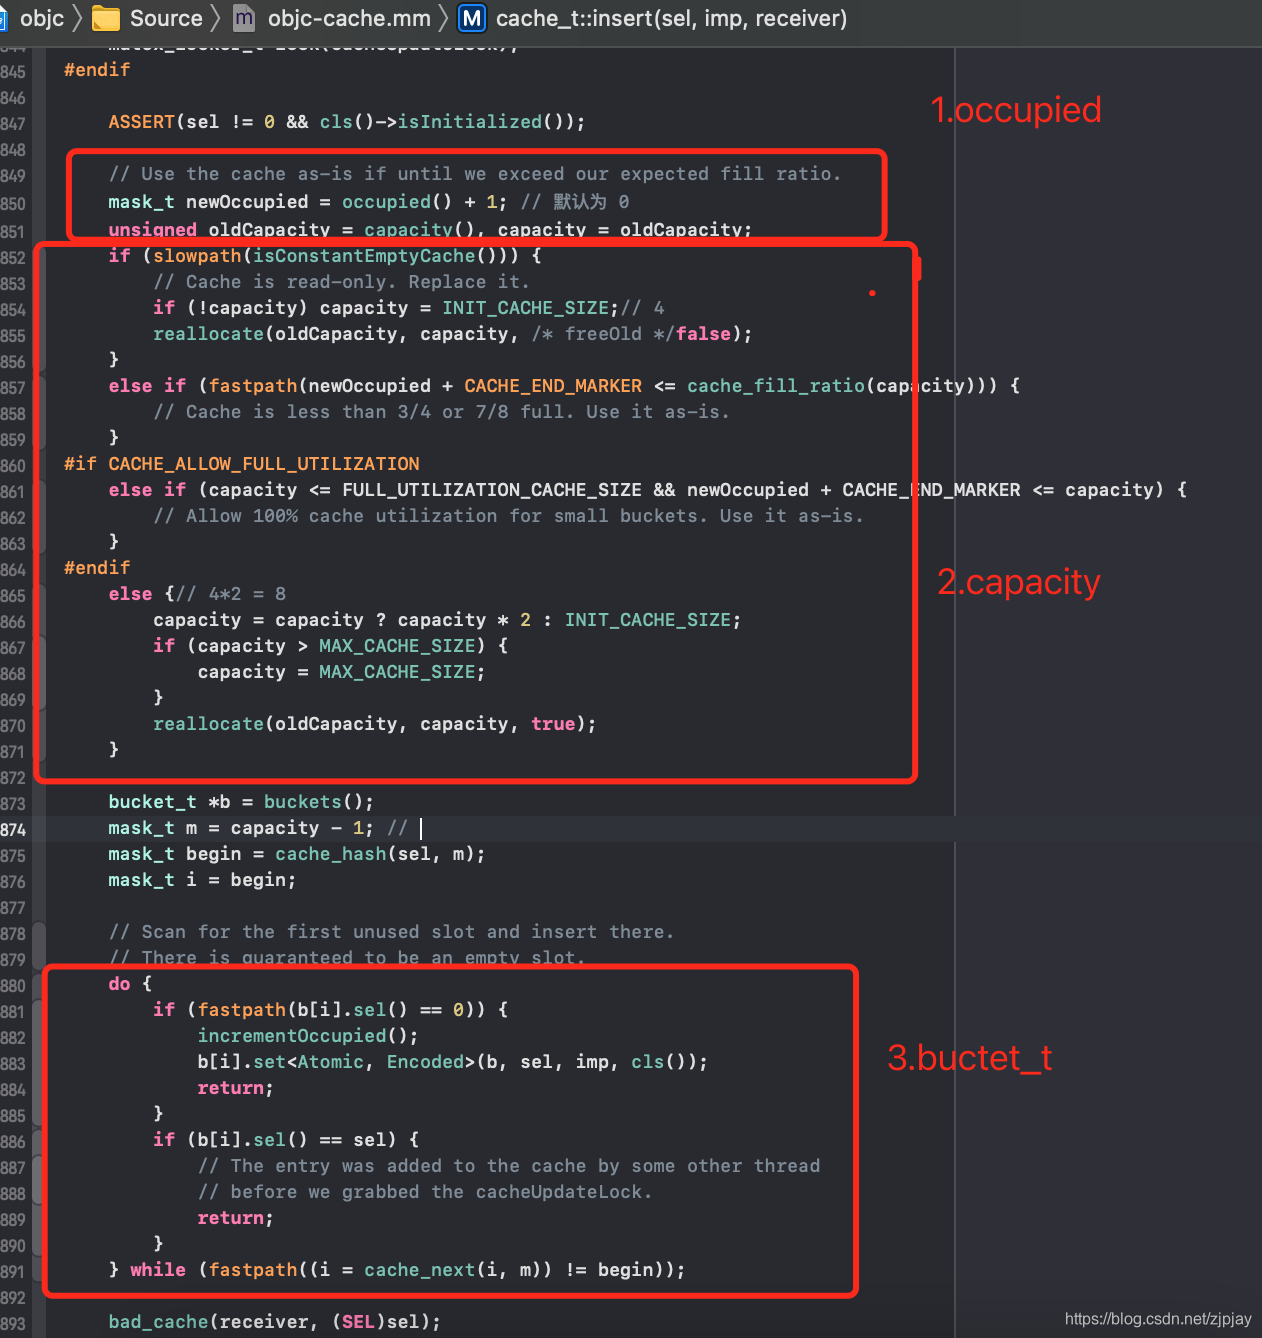Screen dimensions: 1262x1338
Task: Click the false keyword on line 855
Action: pyautogui.click(x=703, y=334)
